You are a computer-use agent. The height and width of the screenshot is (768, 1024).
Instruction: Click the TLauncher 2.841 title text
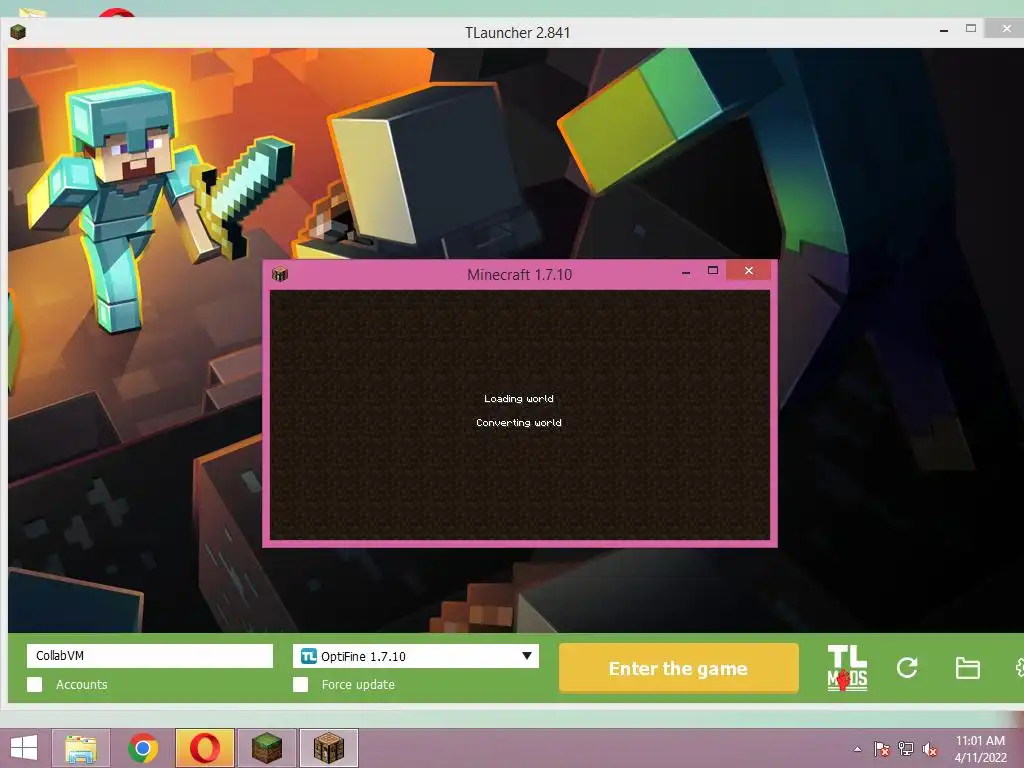point(517,33)
